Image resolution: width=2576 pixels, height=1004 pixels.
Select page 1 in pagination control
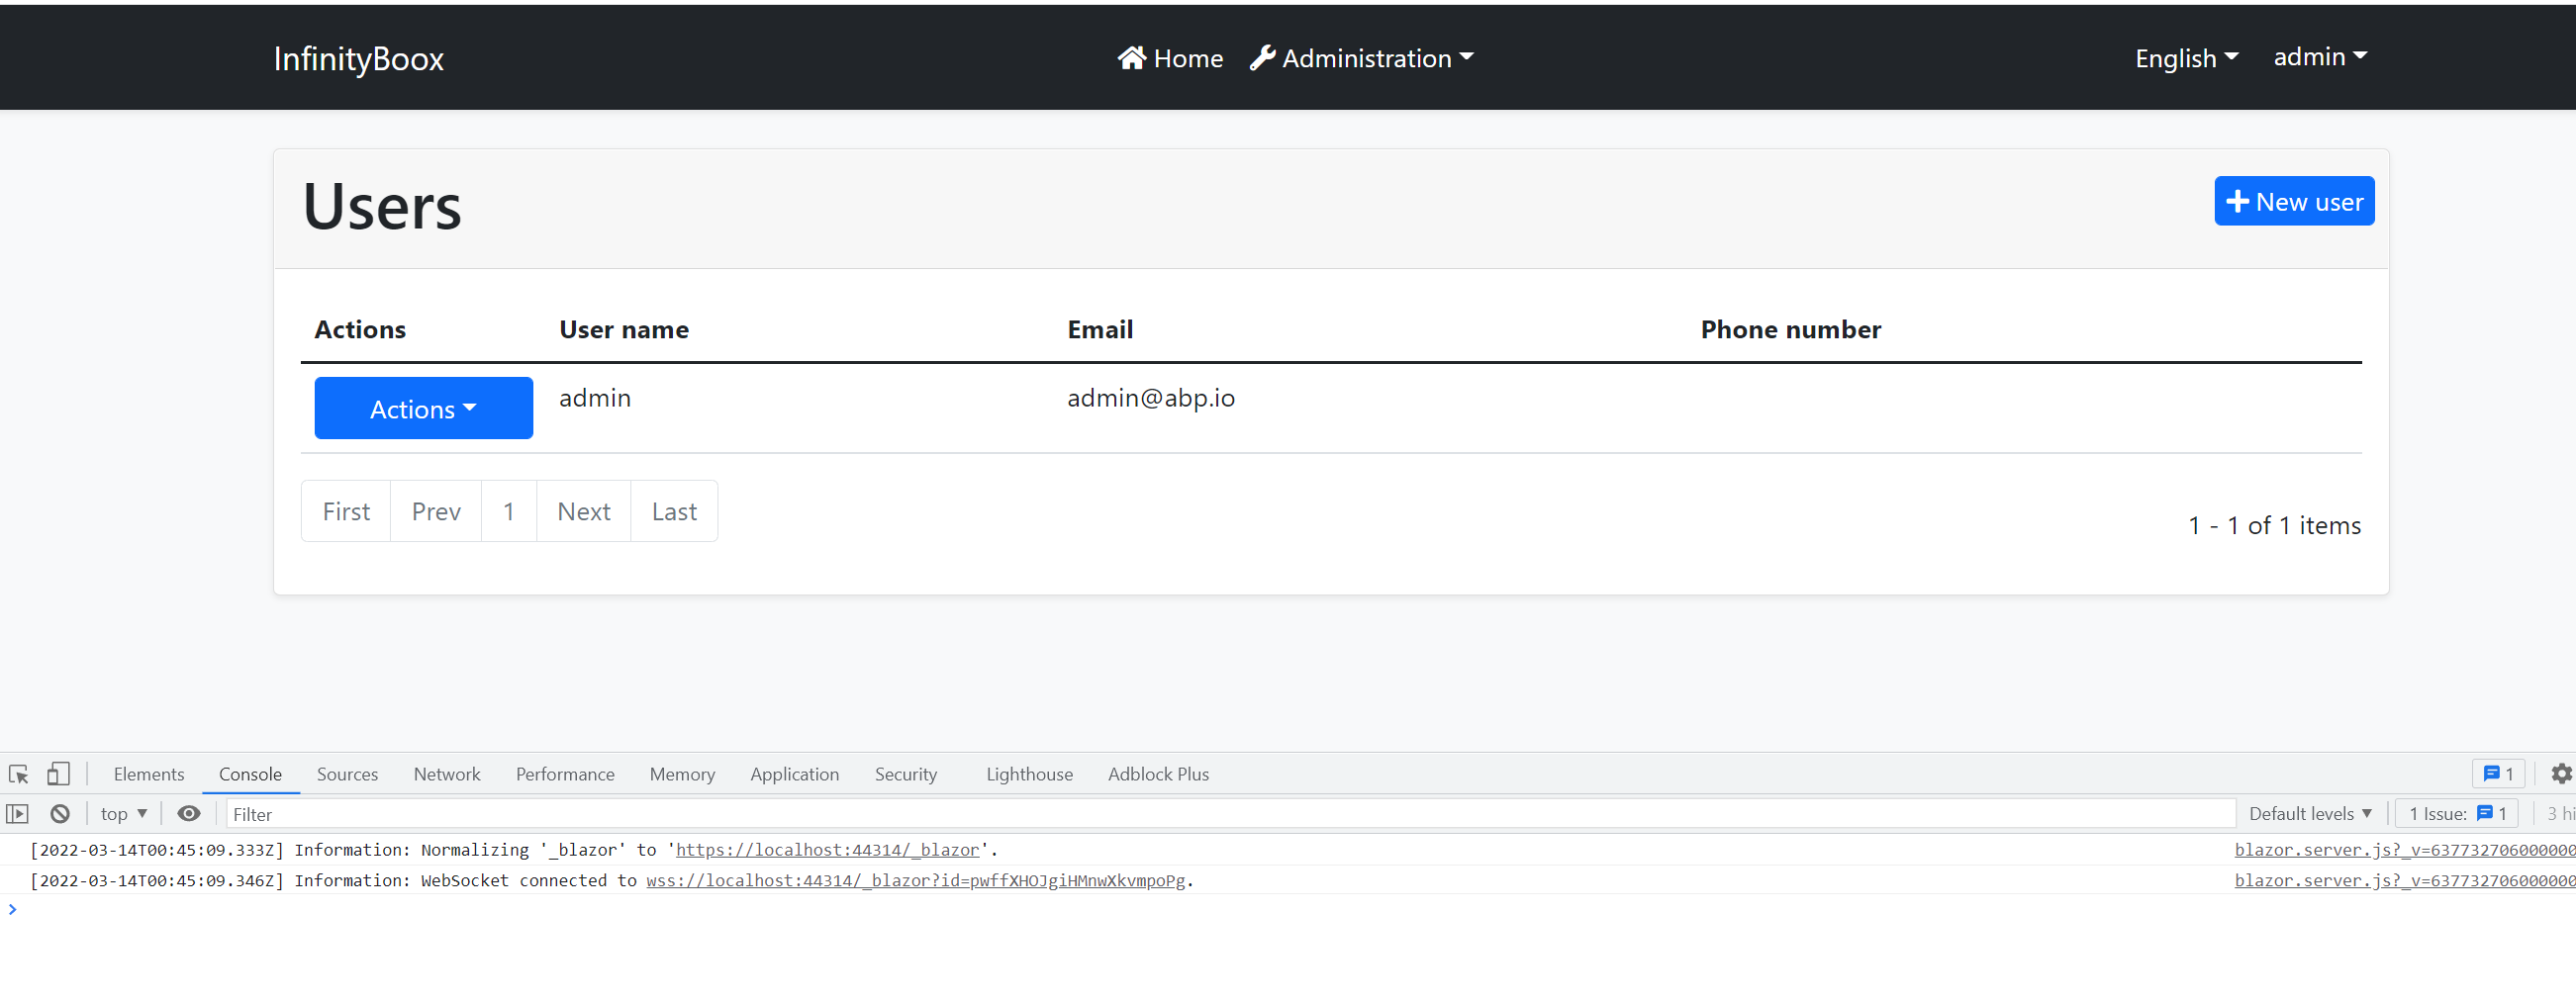509,511
